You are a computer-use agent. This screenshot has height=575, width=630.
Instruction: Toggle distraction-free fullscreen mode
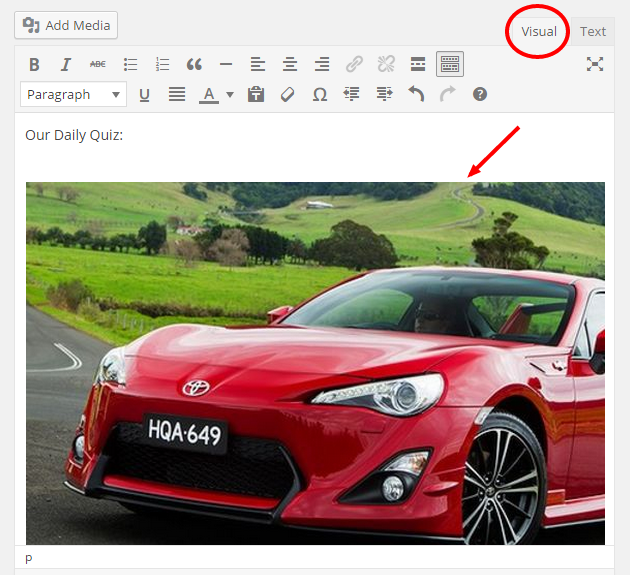(x=595, y=64)
